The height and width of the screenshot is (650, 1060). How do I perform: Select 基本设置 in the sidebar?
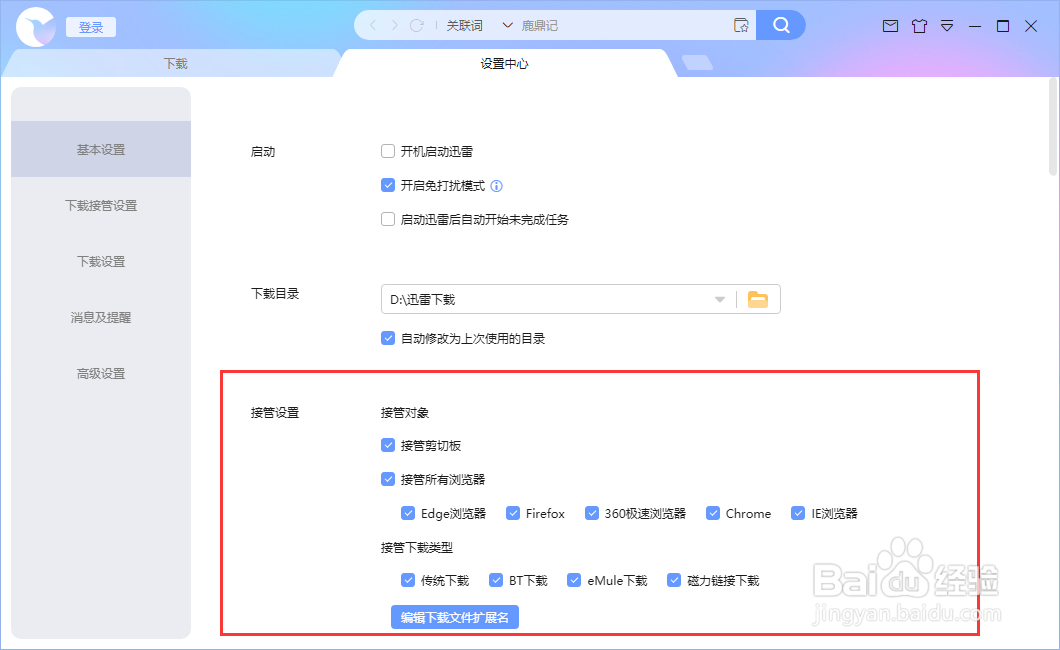pyautogui.click(x=101, y=149)
